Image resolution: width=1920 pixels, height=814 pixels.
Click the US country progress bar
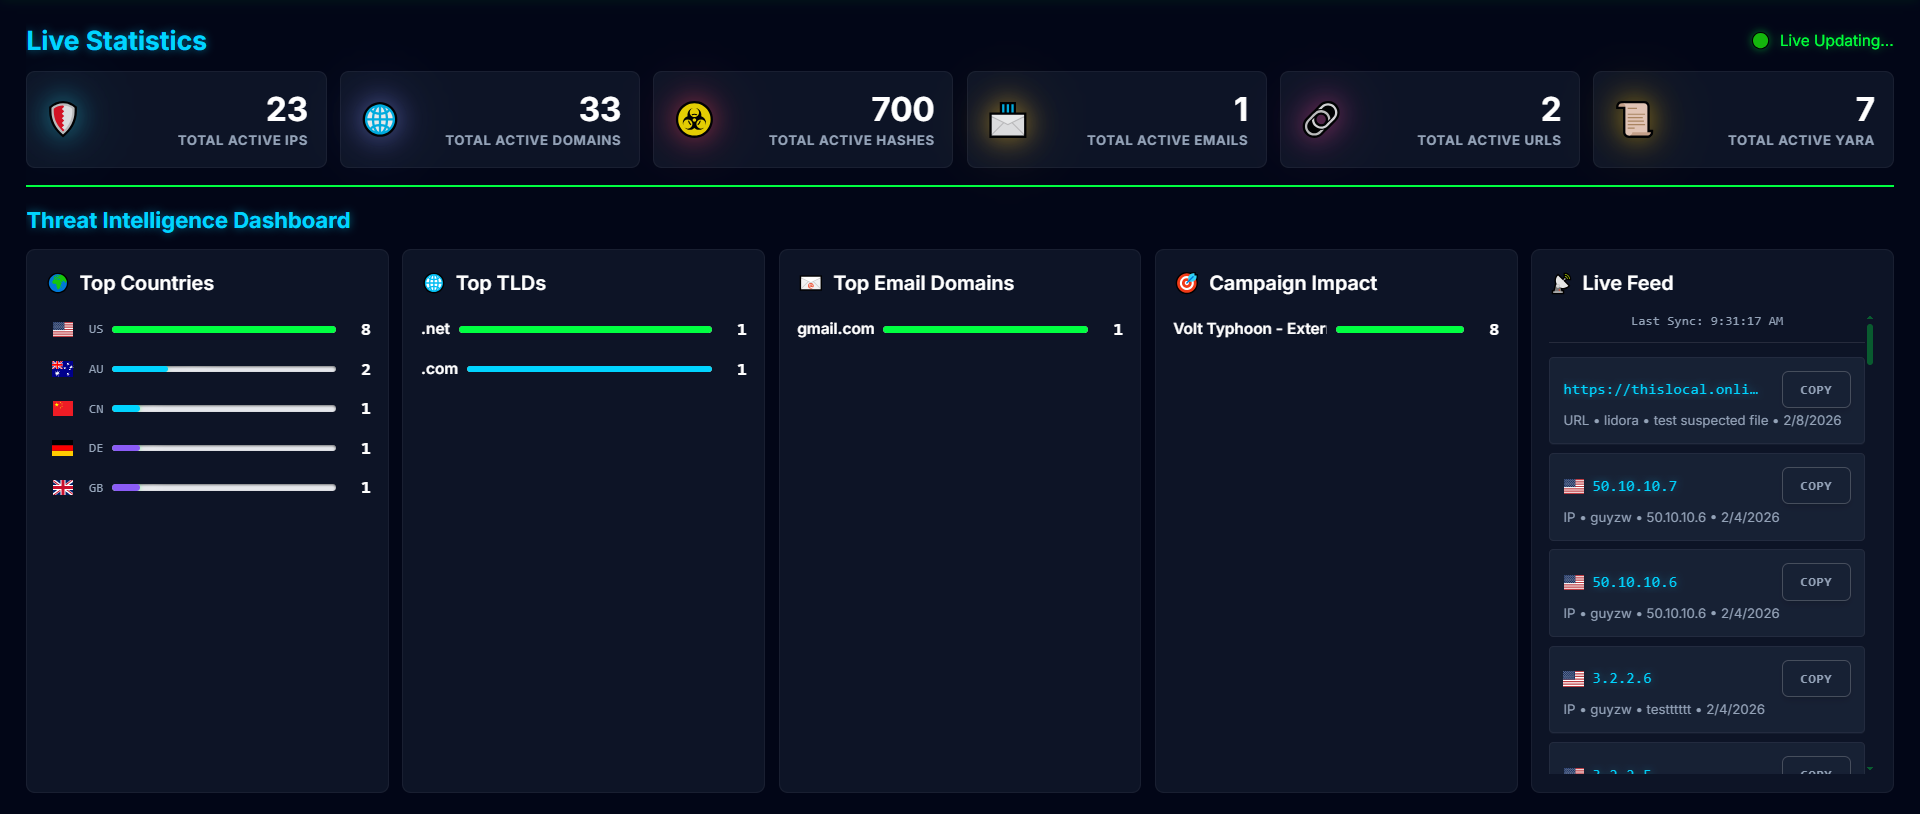(224, 329)
